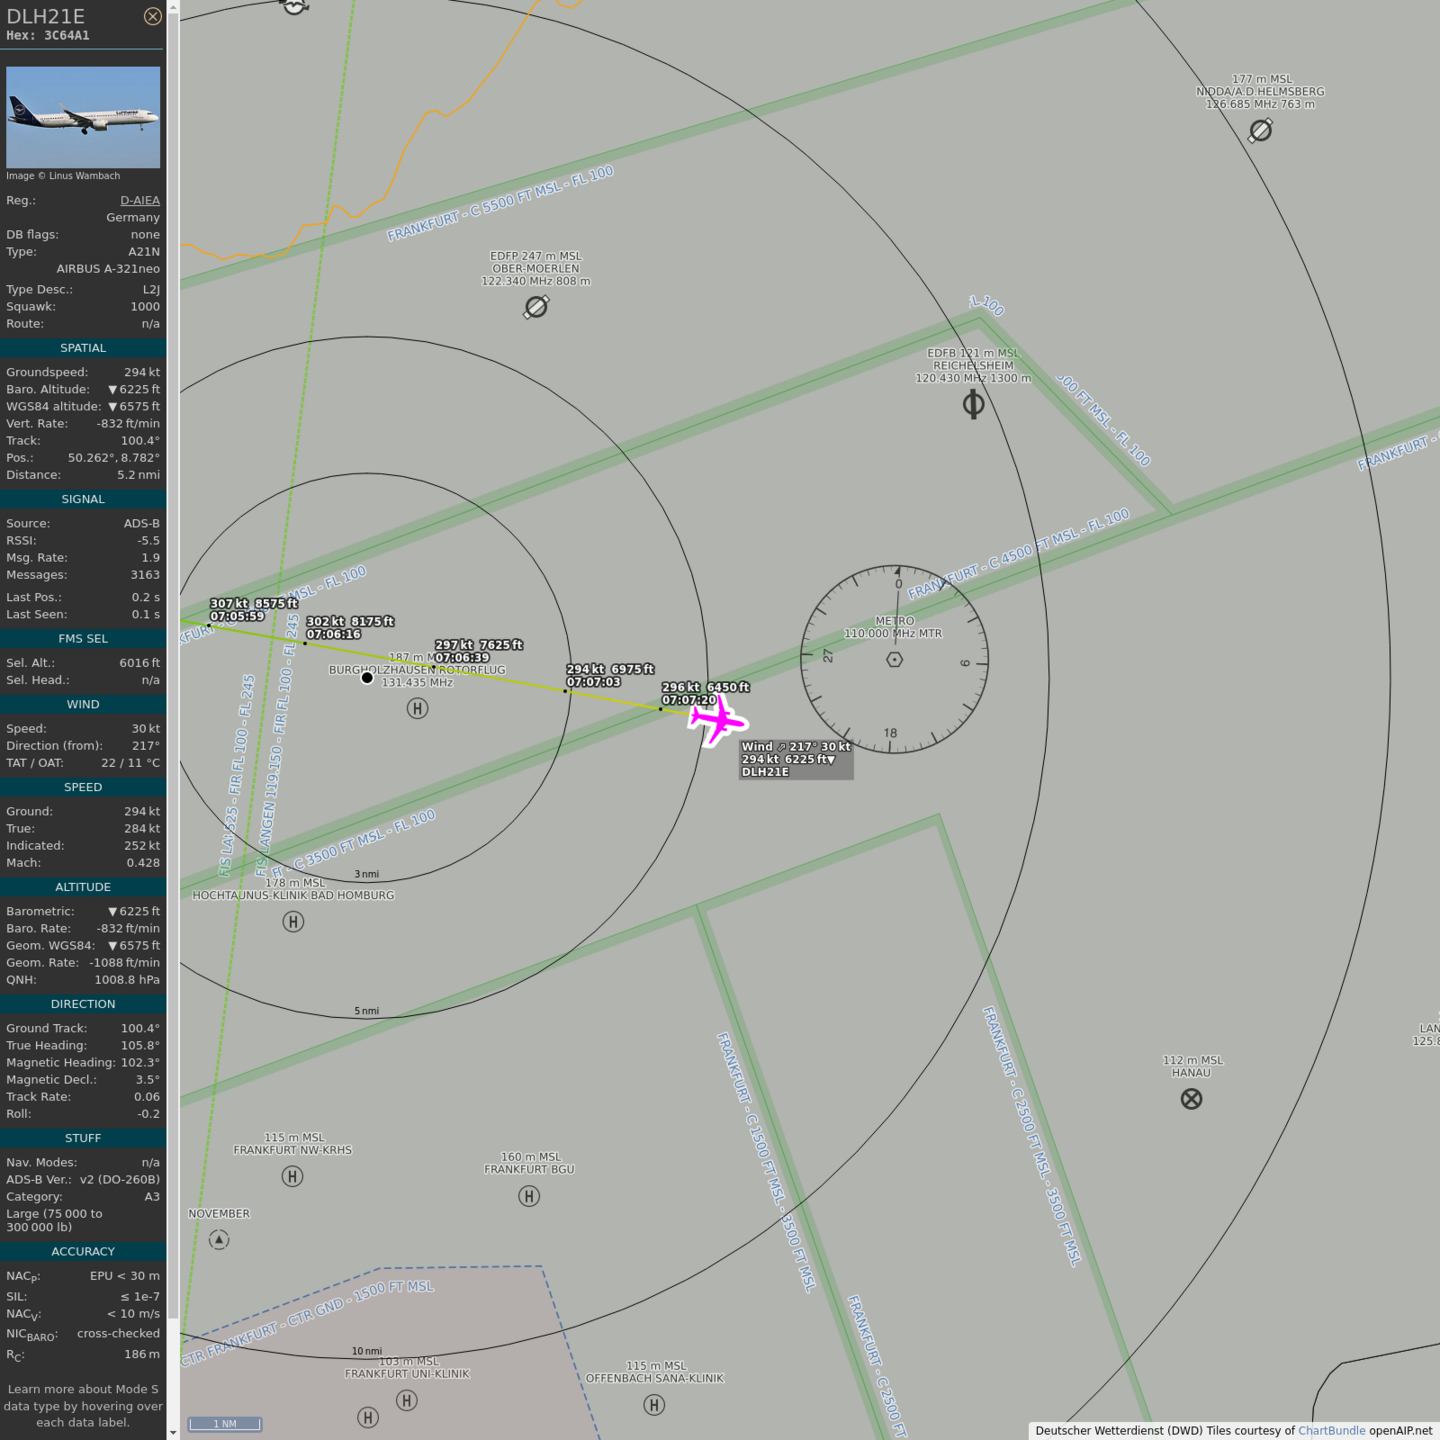Viewport: 1440px width, 1440px height.
Task: Click the Ober-Moerlen airfield symbol
Action: point(536,307)
